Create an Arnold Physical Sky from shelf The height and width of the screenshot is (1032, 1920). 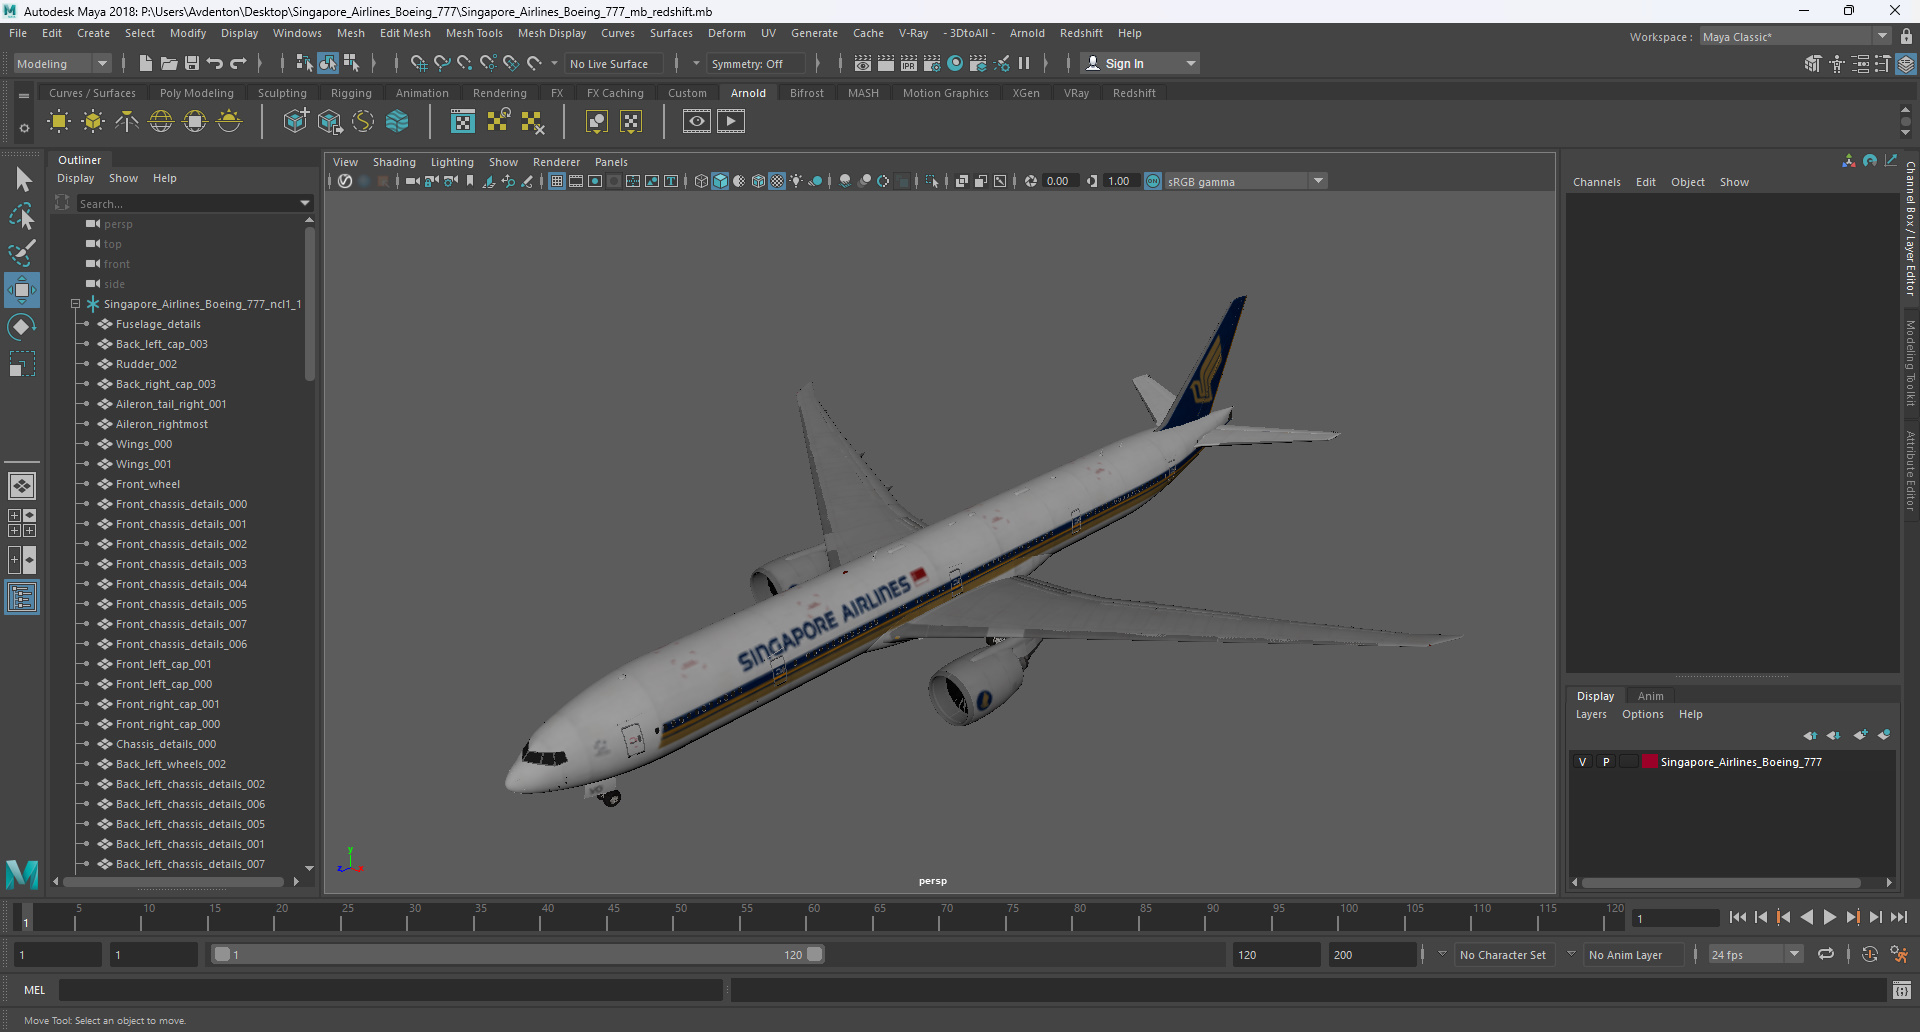tap(229, 121)
